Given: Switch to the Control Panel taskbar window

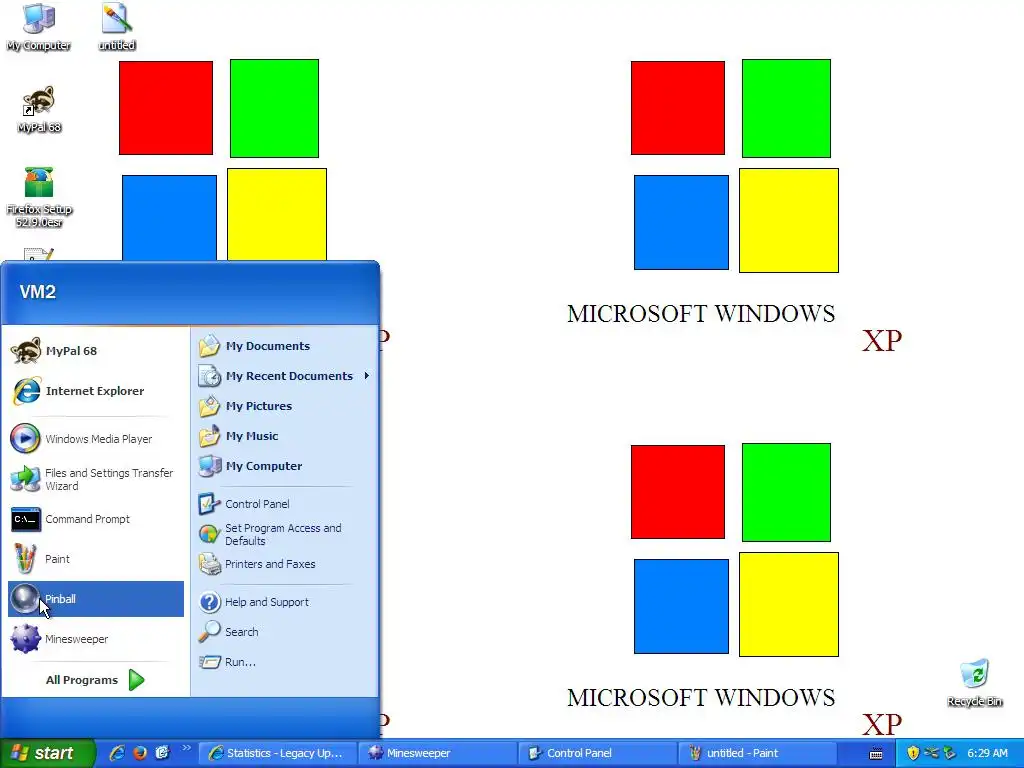Looking at the screenshot, I should 598,753.
